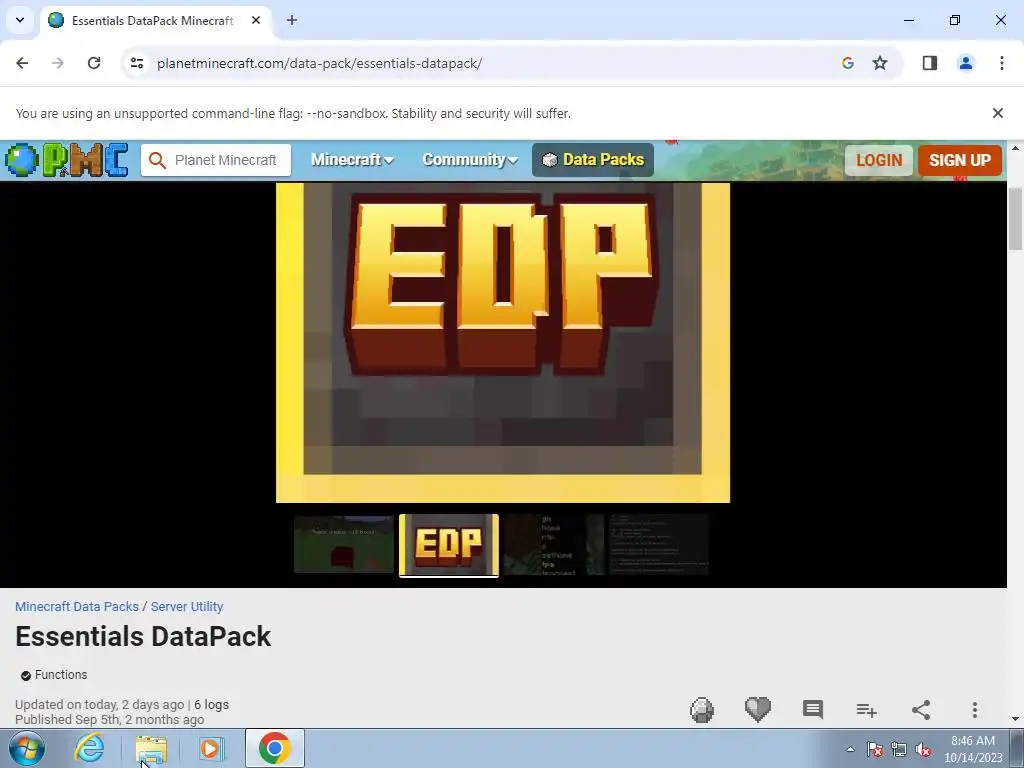Image resolution: width=1024 pixels, height=768 pixels.
Task: Click the search magnifier icon
Action: [x=157, y=160]
